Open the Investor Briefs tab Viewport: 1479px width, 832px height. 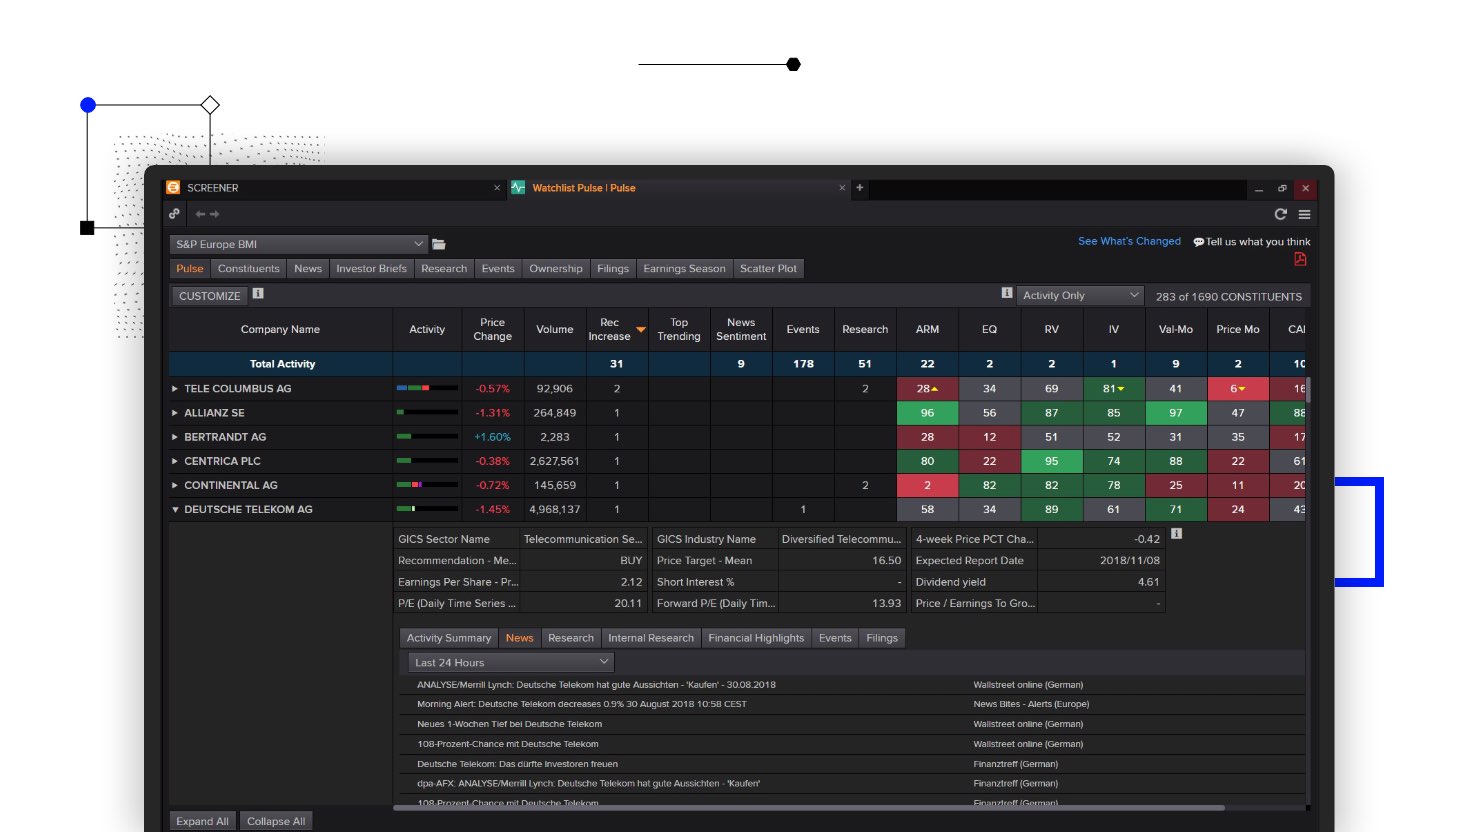[371, 268]
